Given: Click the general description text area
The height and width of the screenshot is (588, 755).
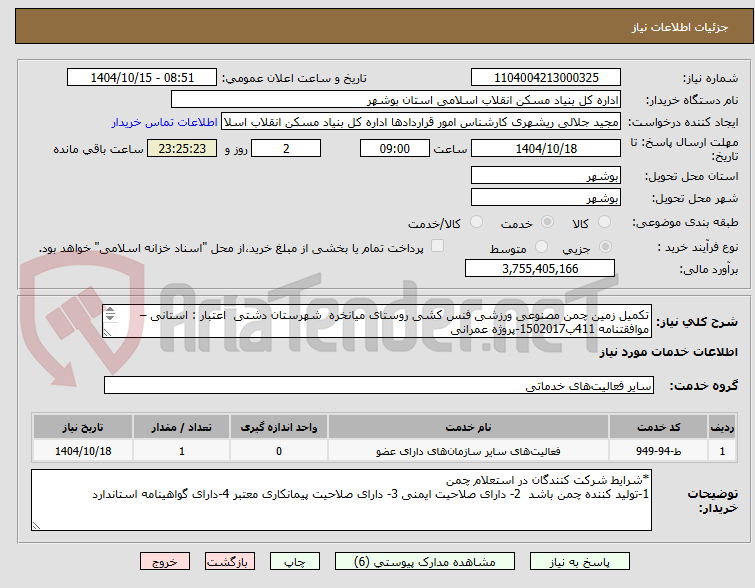Looking at the screenshot, I should (377, 321).
